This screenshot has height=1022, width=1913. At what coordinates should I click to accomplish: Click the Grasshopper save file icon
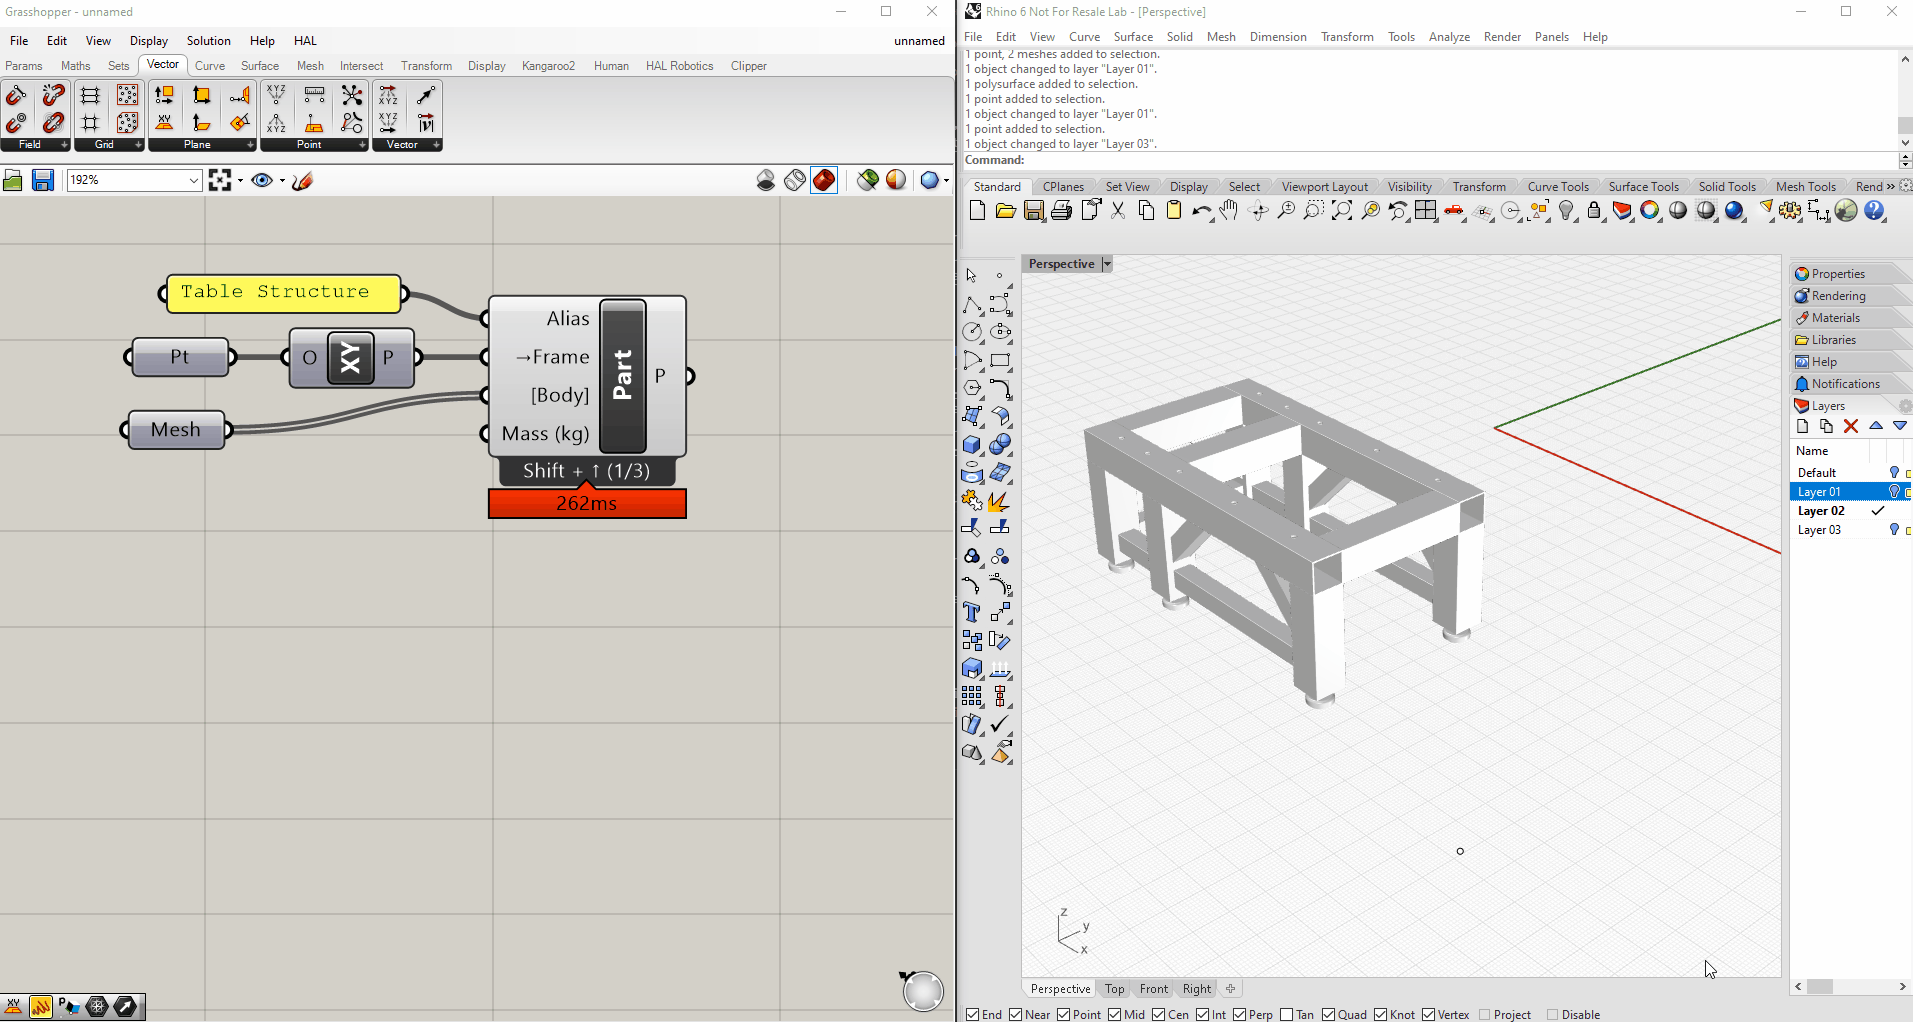[x=43, y=180]
